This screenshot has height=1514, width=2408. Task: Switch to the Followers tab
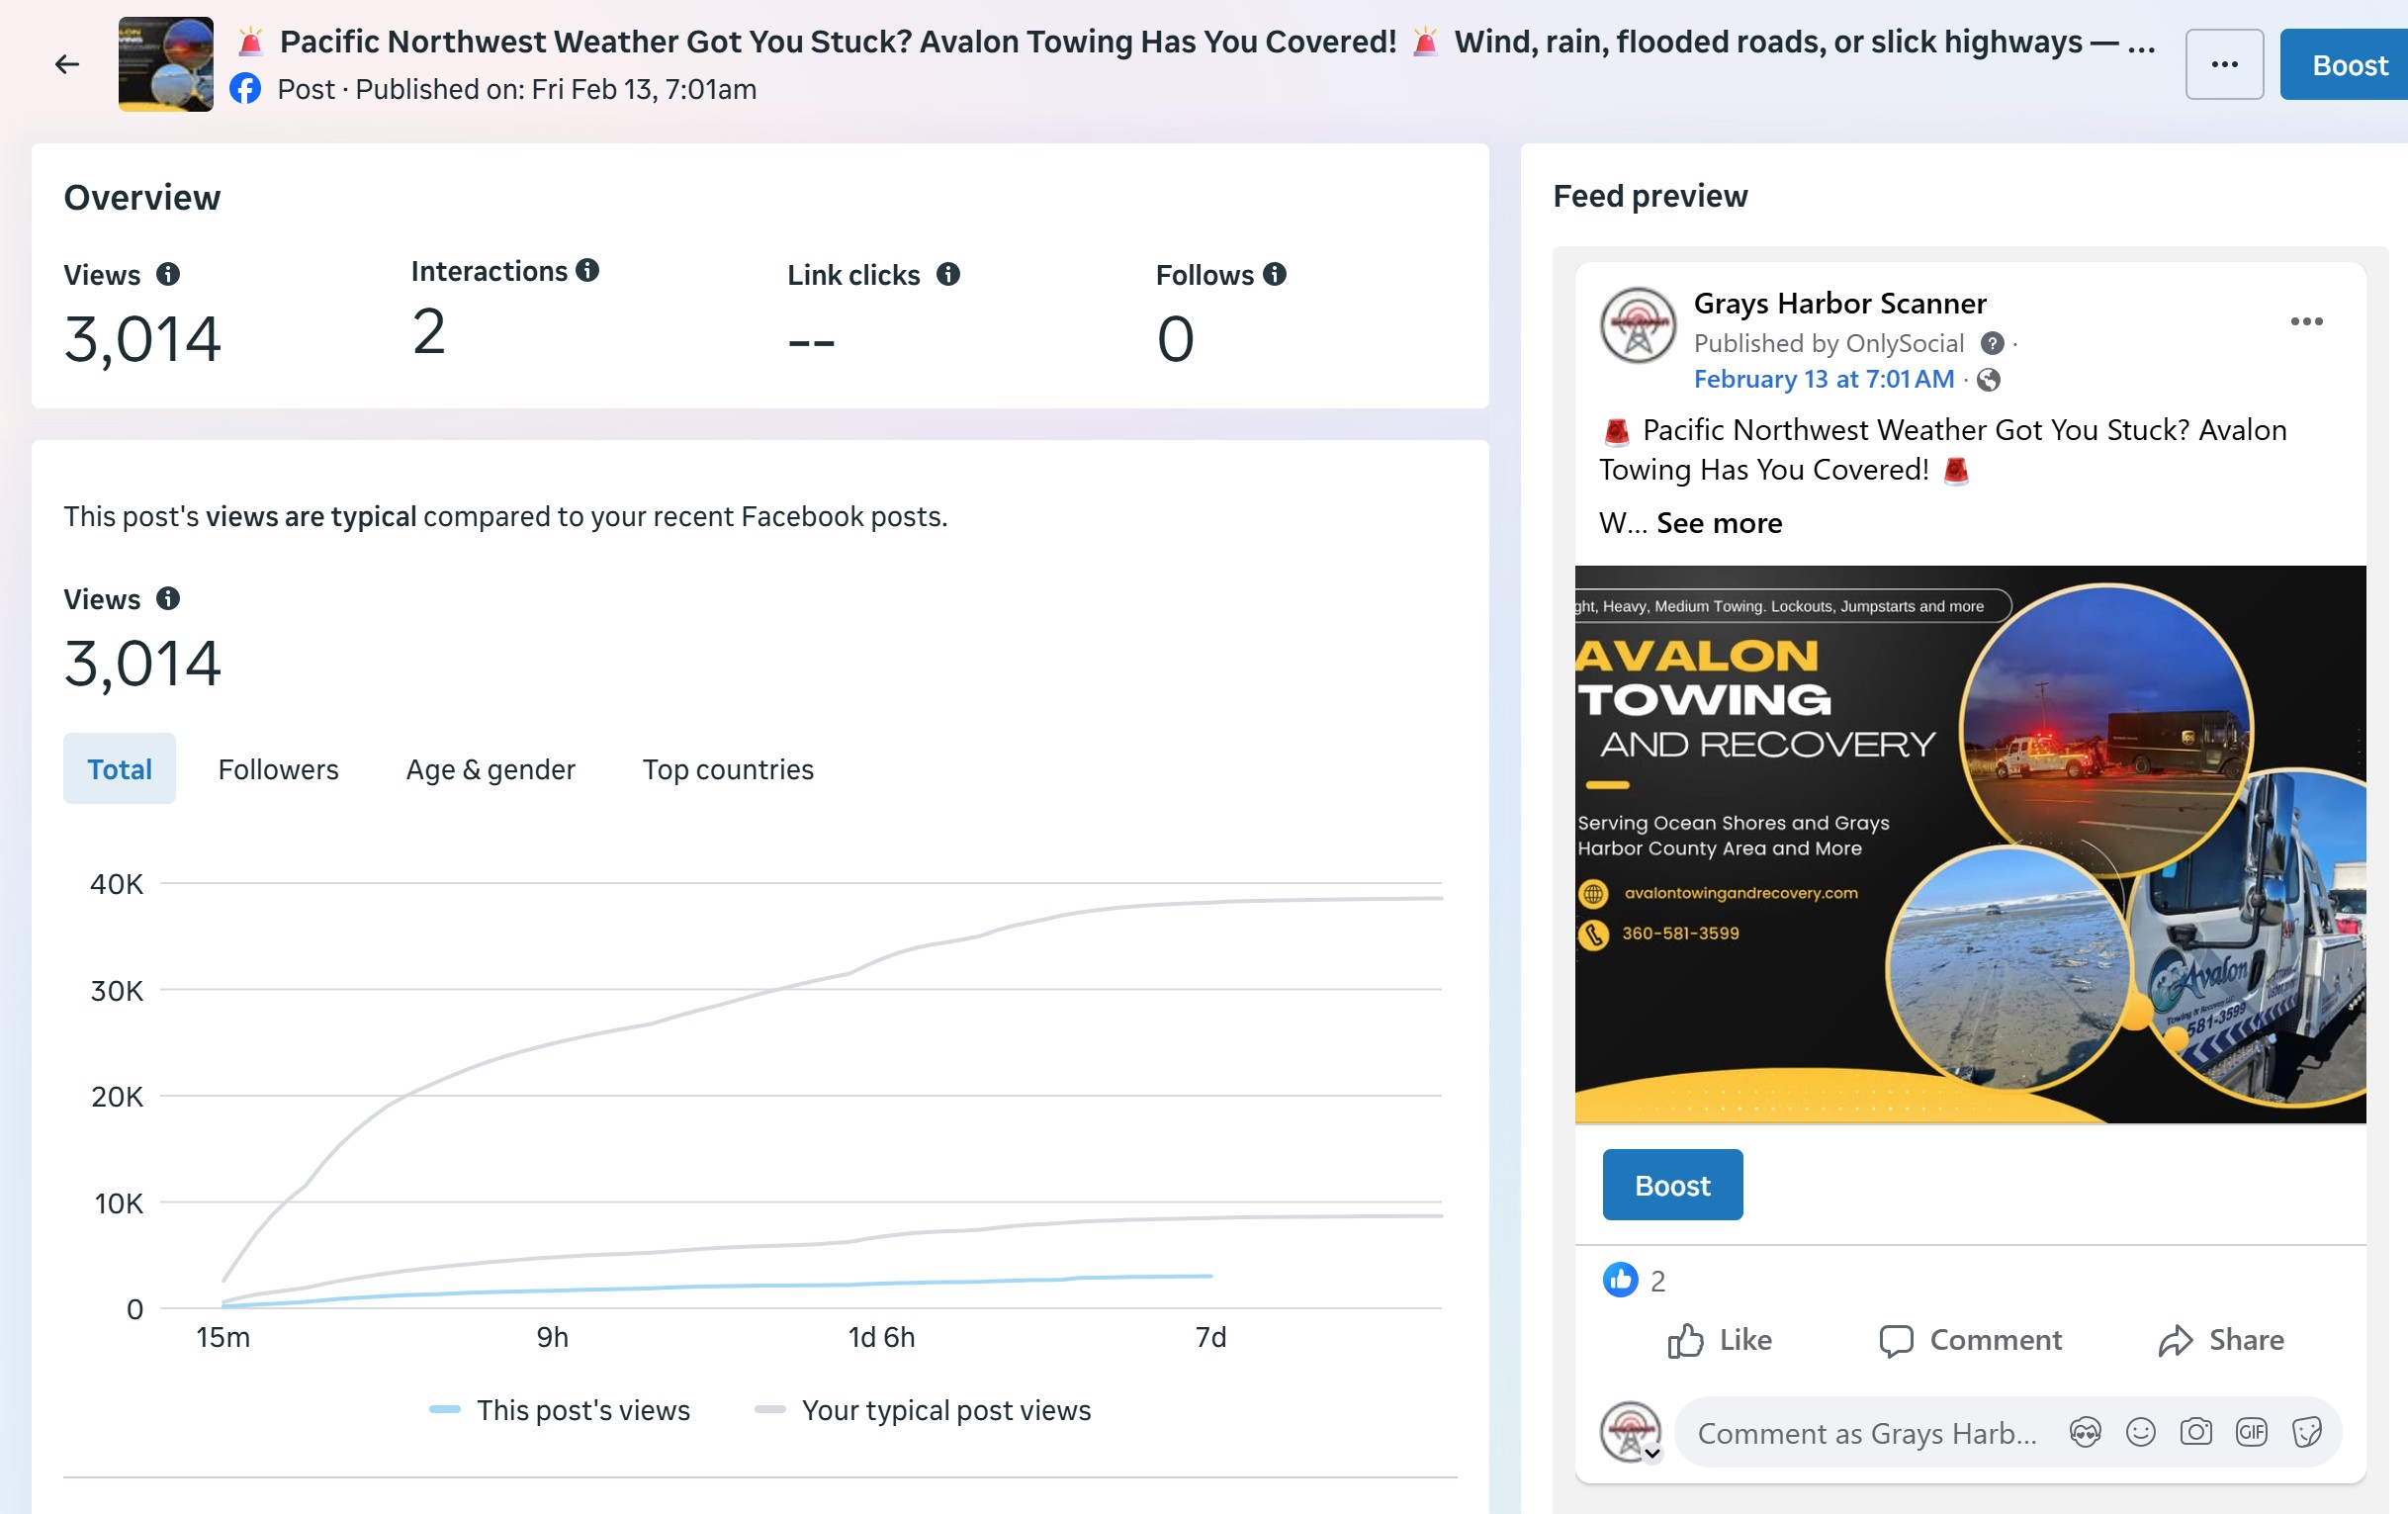[x=278, y=769]
